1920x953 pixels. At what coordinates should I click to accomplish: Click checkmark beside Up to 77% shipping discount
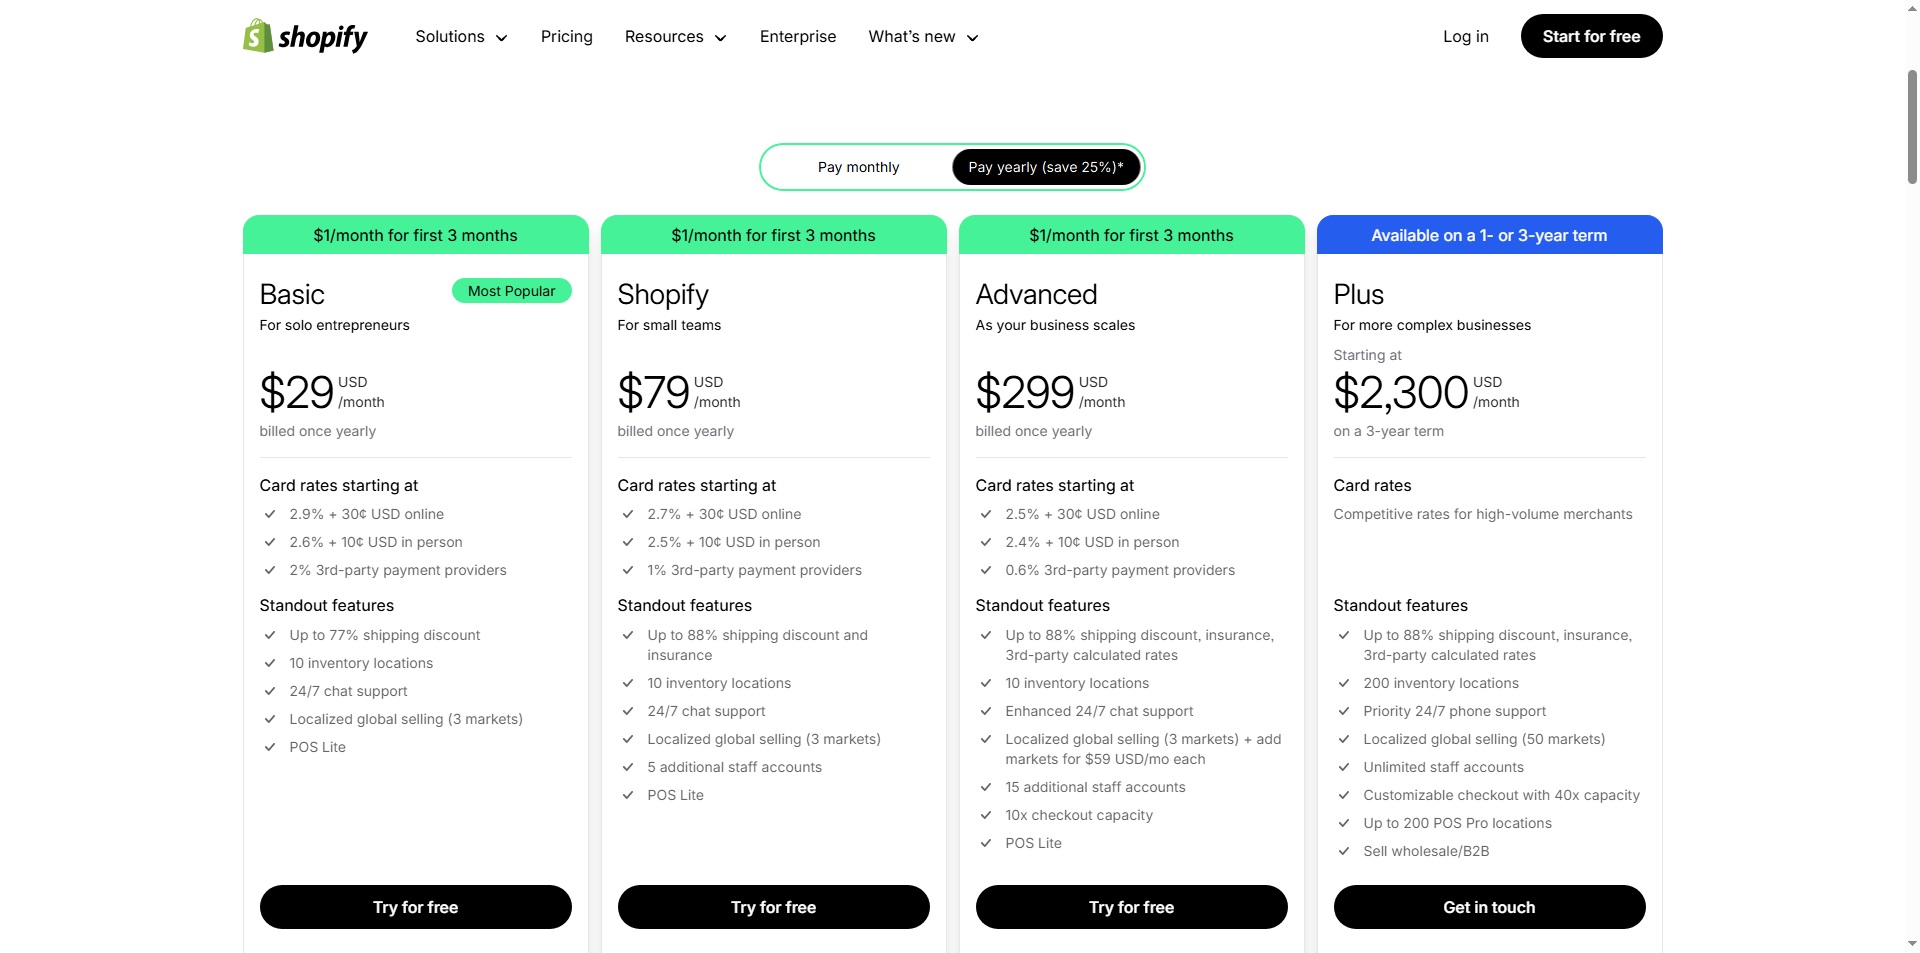click(x=270, y=635)
